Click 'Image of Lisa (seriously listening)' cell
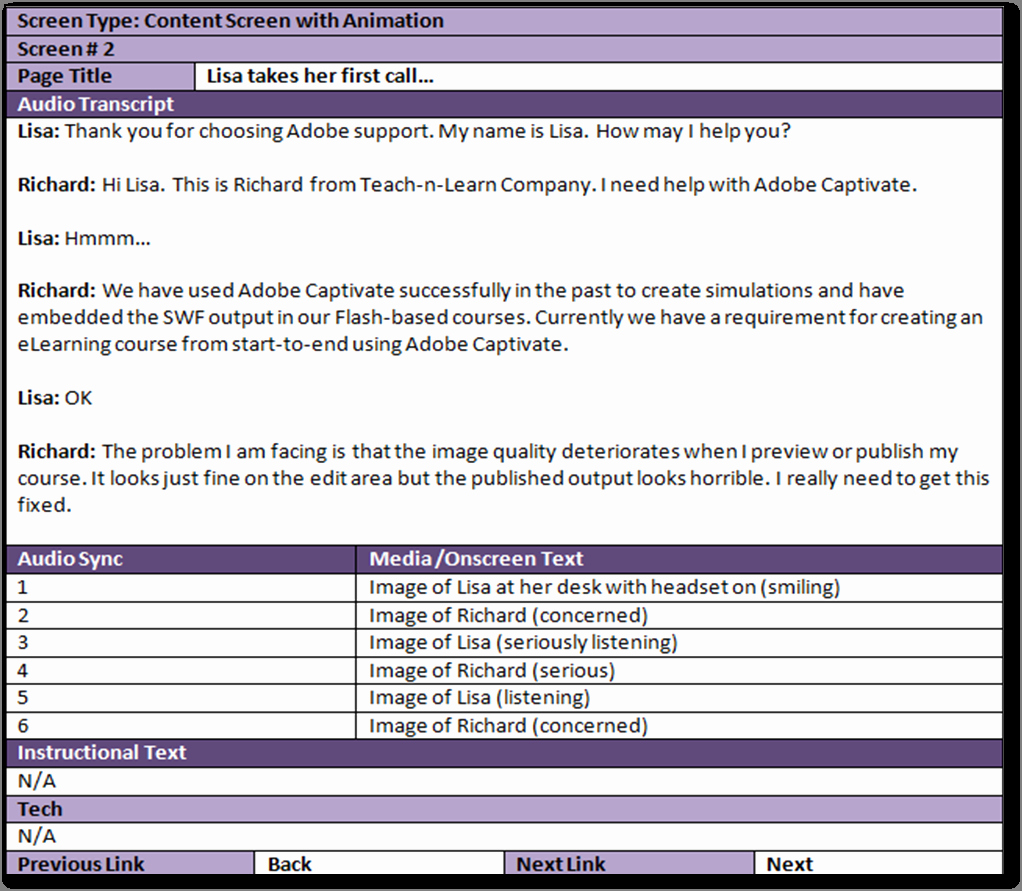This screenshot has height=891, width=1022. (679, 643)
